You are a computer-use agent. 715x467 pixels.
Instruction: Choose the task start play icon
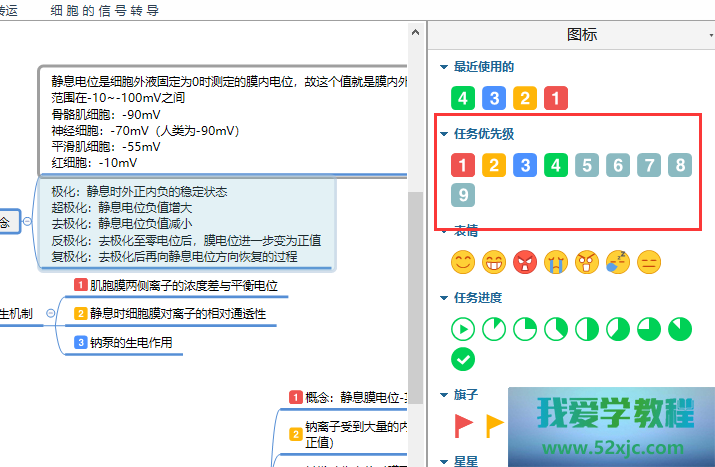[x=462, y=329]
